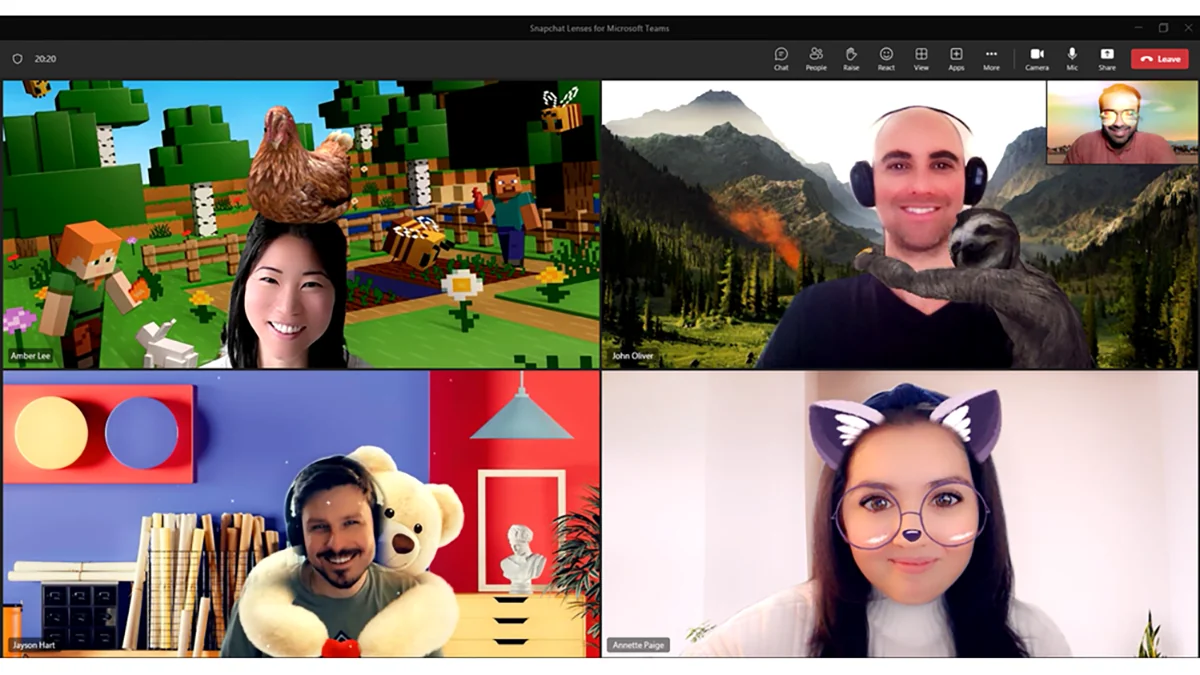Raise your hand in the meeting
The width and height of the screenshot is (1200, 675).
tap(851, 58)
